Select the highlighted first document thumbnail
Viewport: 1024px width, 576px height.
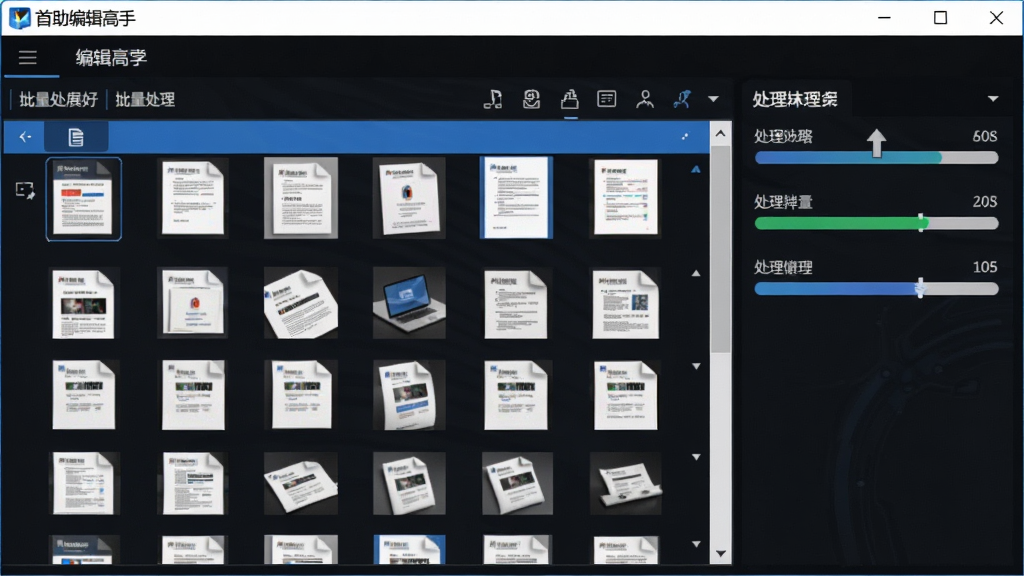tap(84, 199)
